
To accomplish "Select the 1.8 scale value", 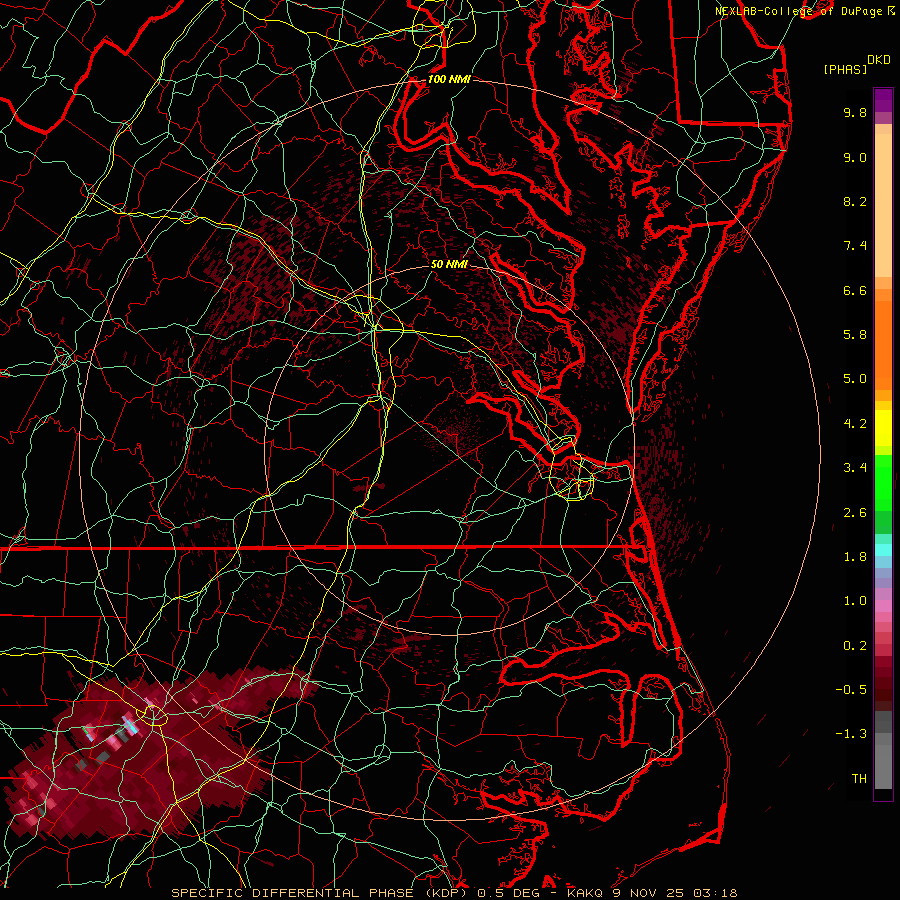I will [855, 557].
